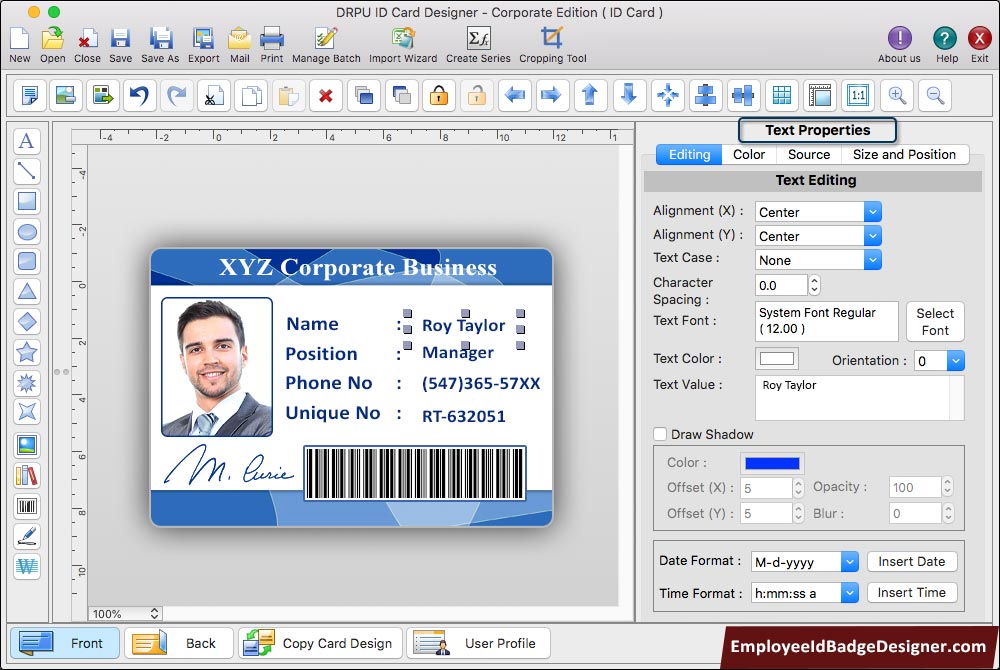This screenshot has width=1000, height=670.
Task: Select the barcode on the ID card
Action: [x=415, y=473]
